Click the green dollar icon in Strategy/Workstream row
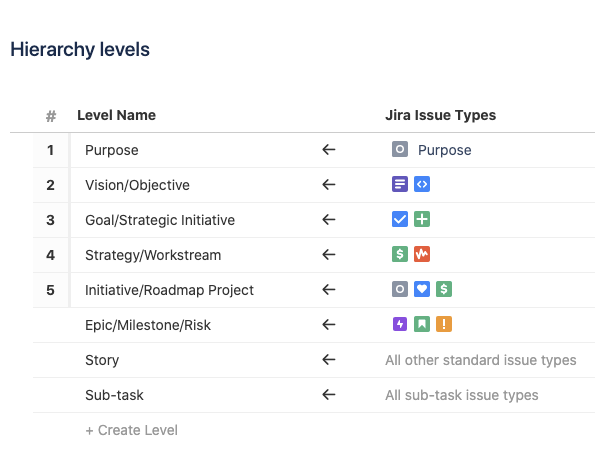 tap(400, 255)
